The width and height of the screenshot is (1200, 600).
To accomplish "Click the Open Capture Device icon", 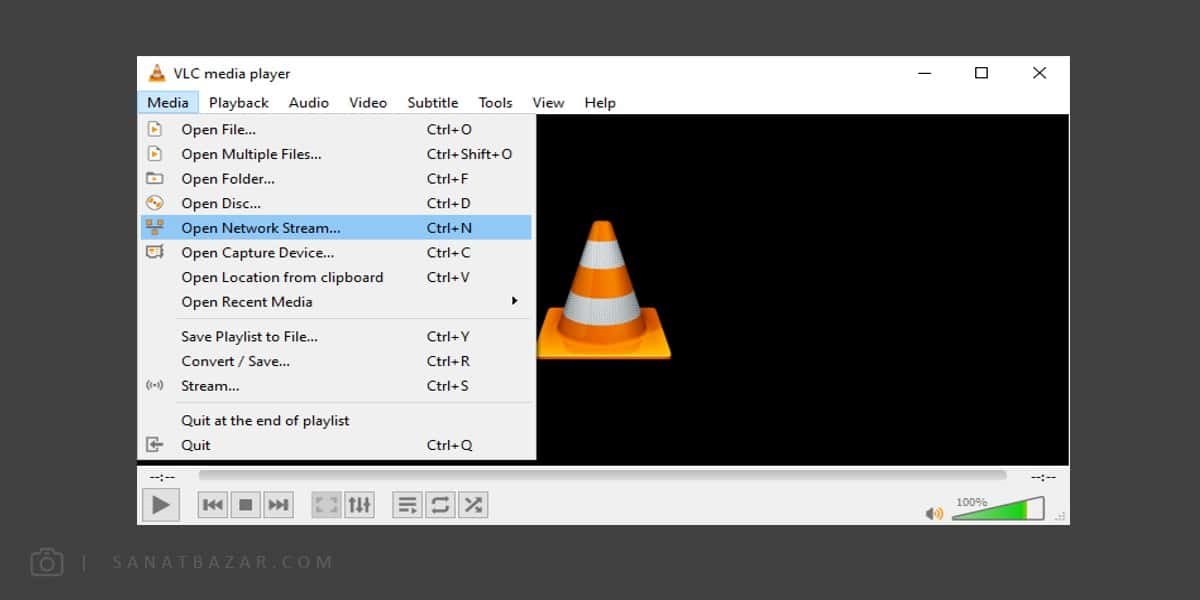I will 154,252.
